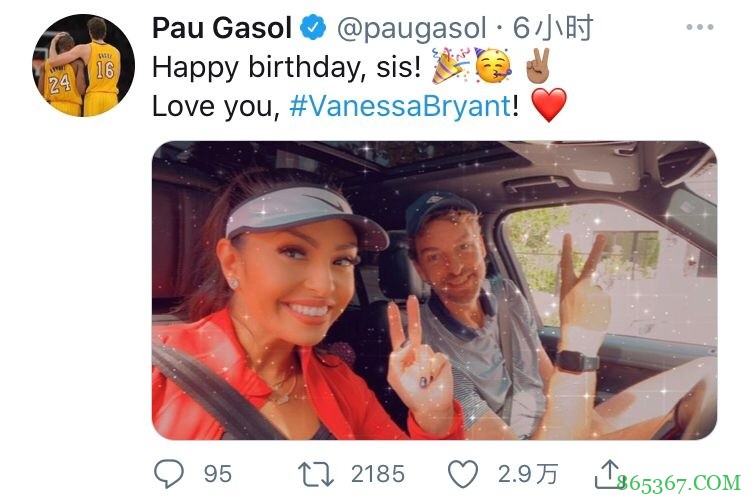Click the 95 replies count
Image resolution: width=750 pixels, height=498 pixels.
click(x=218, y=474)
